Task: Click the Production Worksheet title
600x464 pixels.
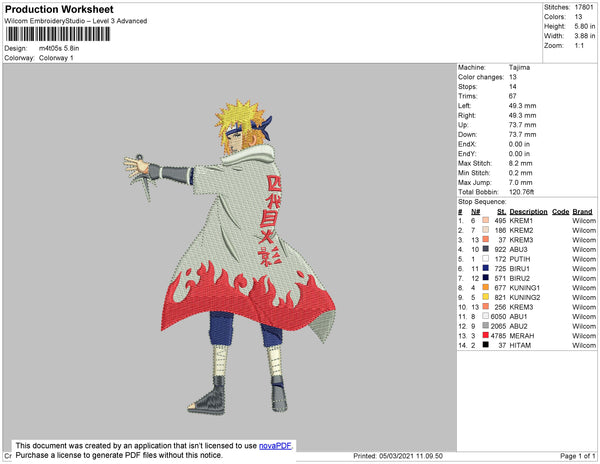Action: click(59, 10)
